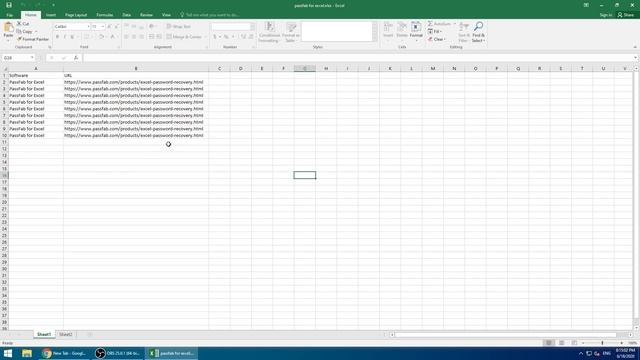The image size is (640, 360).
Task: Toggle Bold formatting
Action: (x=58, y=37)
